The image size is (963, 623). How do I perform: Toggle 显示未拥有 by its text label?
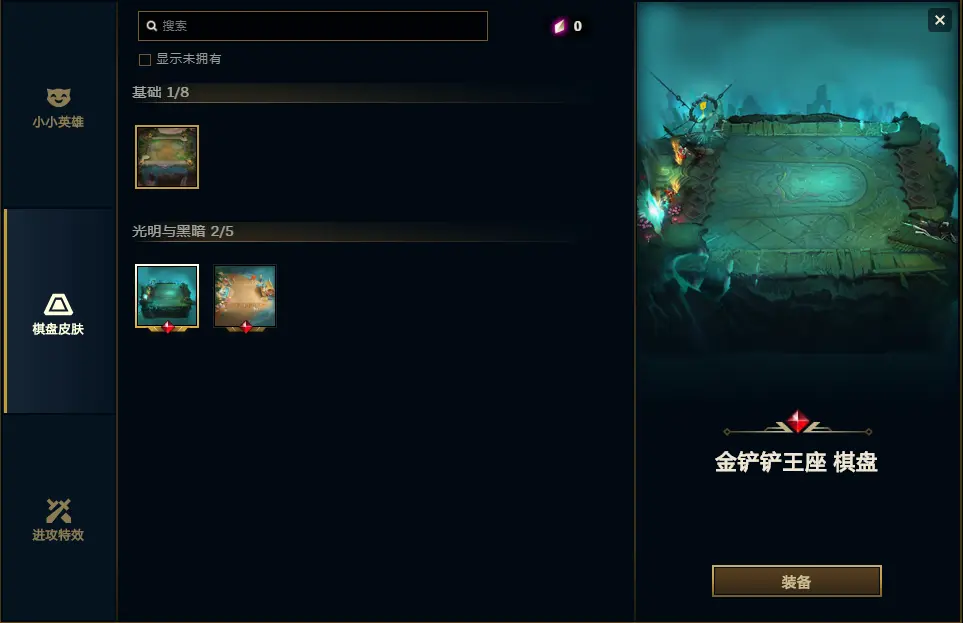pyautogui.click(x=189, y=59)
